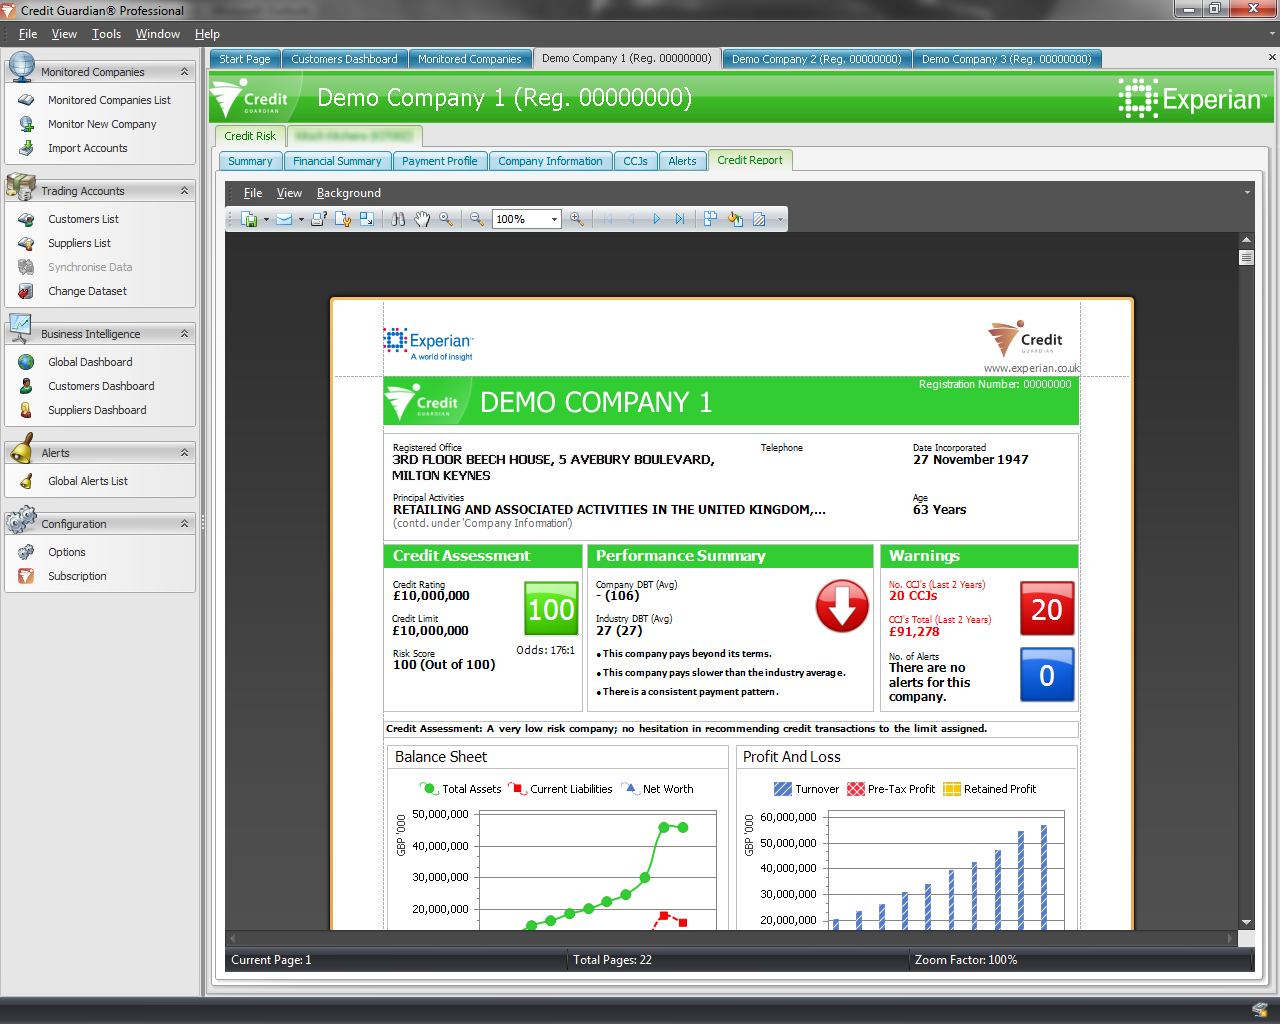Click the send via e-mail envelope icon
Screen dimensions: 1280x1024
284,219
